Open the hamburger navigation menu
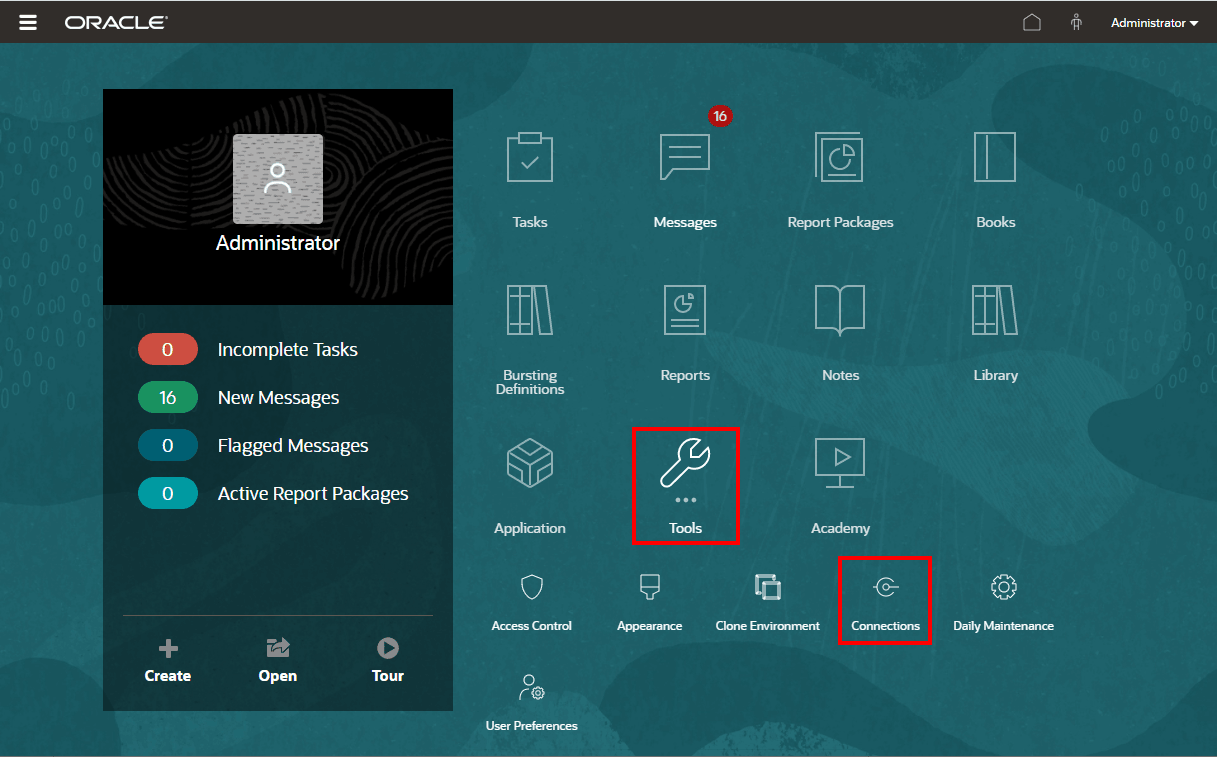Screen dimensions: 1217x757 (27, 22)
